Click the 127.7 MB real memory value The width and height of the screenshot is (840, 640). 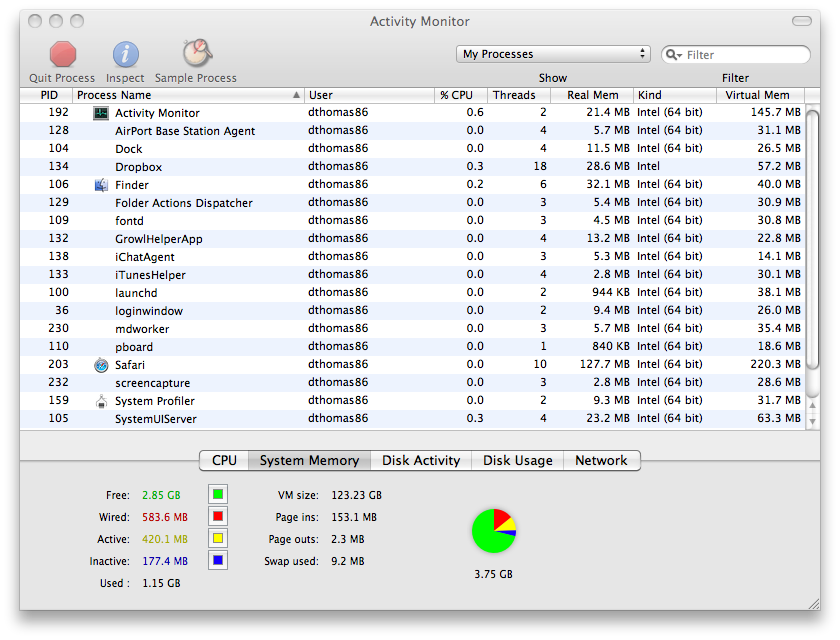(604, 364)
